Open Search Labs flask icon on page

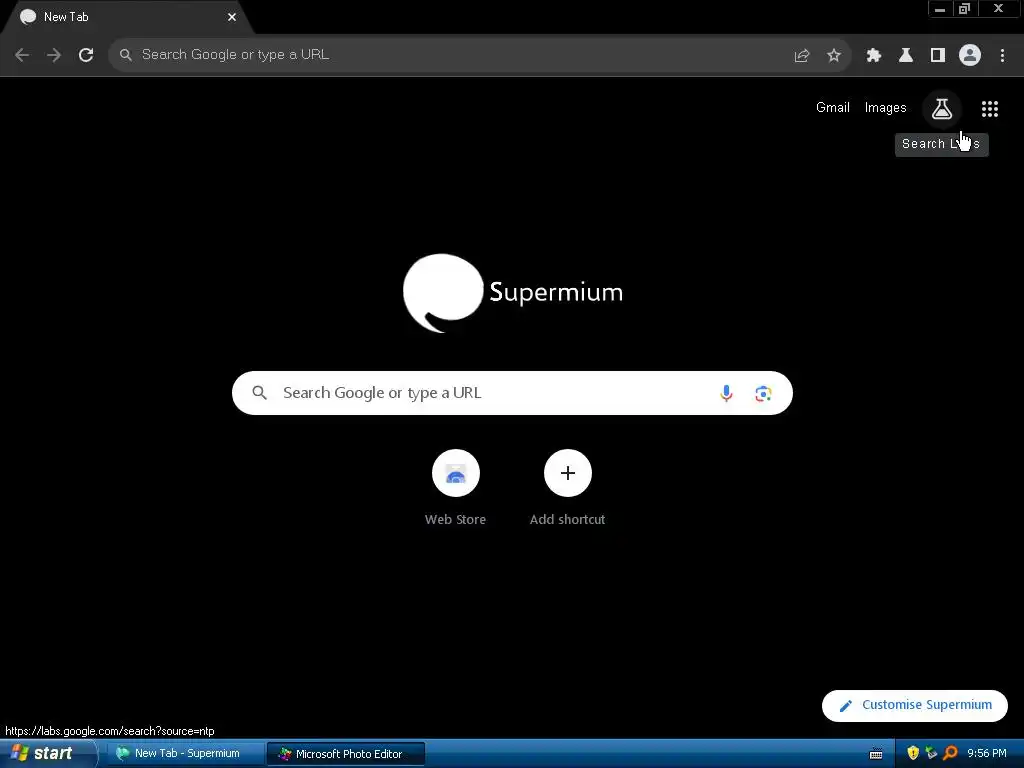[942, 108]
